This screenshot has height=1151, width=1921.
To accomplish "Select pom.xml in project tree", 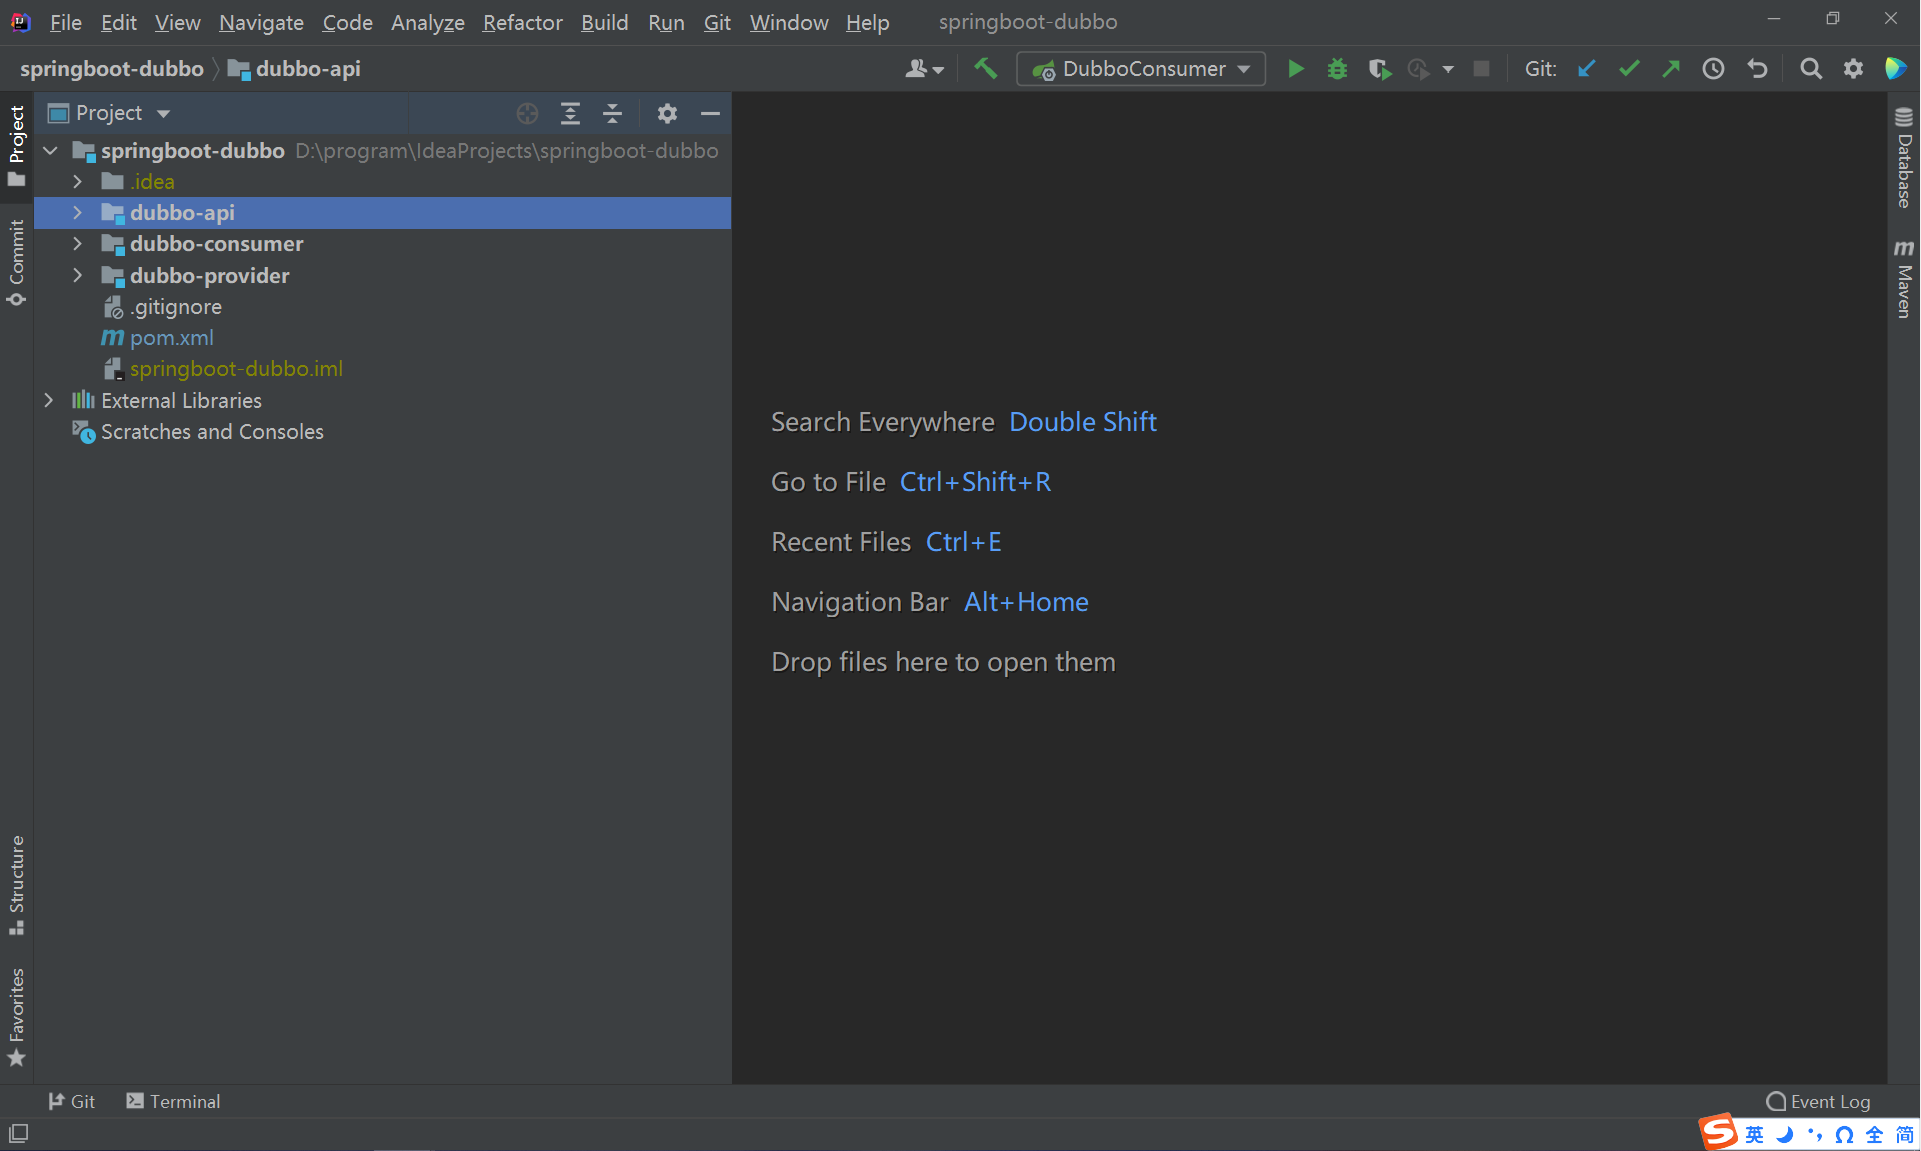I will coord(171,338).
